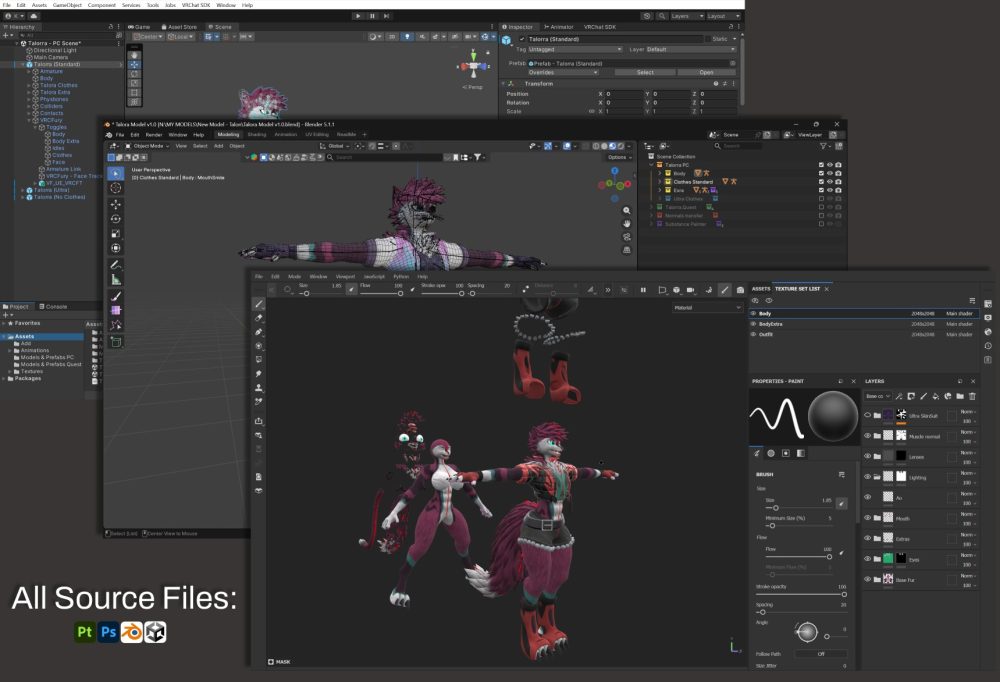The height and width of the screenshot is (682, 1000).
Task: Select Blender's Annotate tool
Action: [115, 265]
